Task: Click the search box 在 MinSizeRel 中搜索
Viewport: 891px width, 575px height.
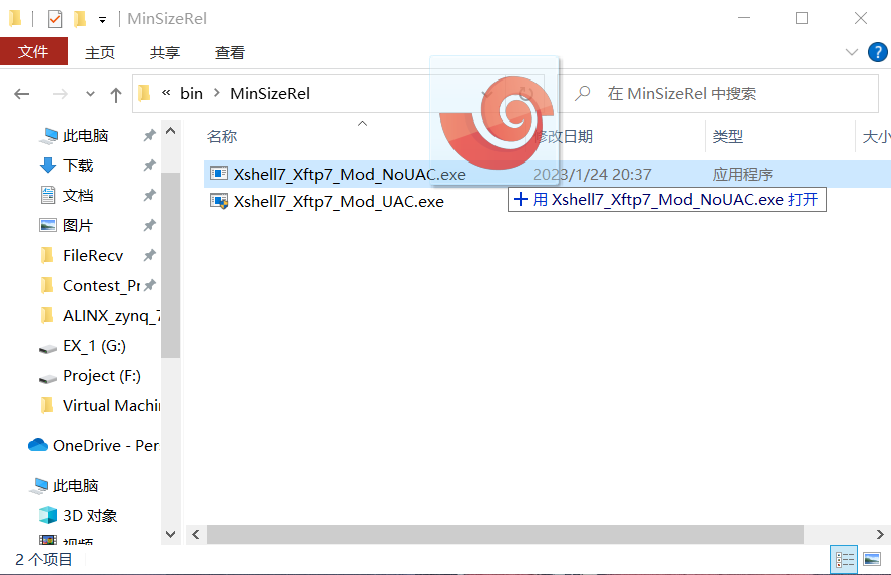Action: coord(720,94)
